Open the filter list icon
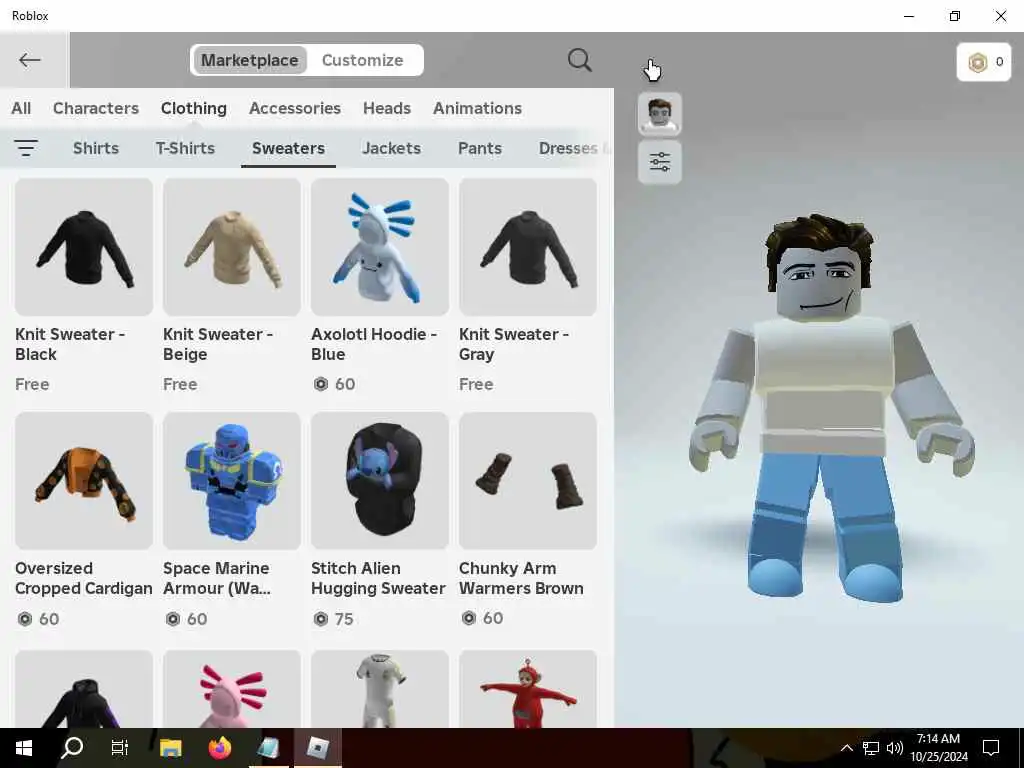Viewport: 1024px width, 768px height. point(26,148)
